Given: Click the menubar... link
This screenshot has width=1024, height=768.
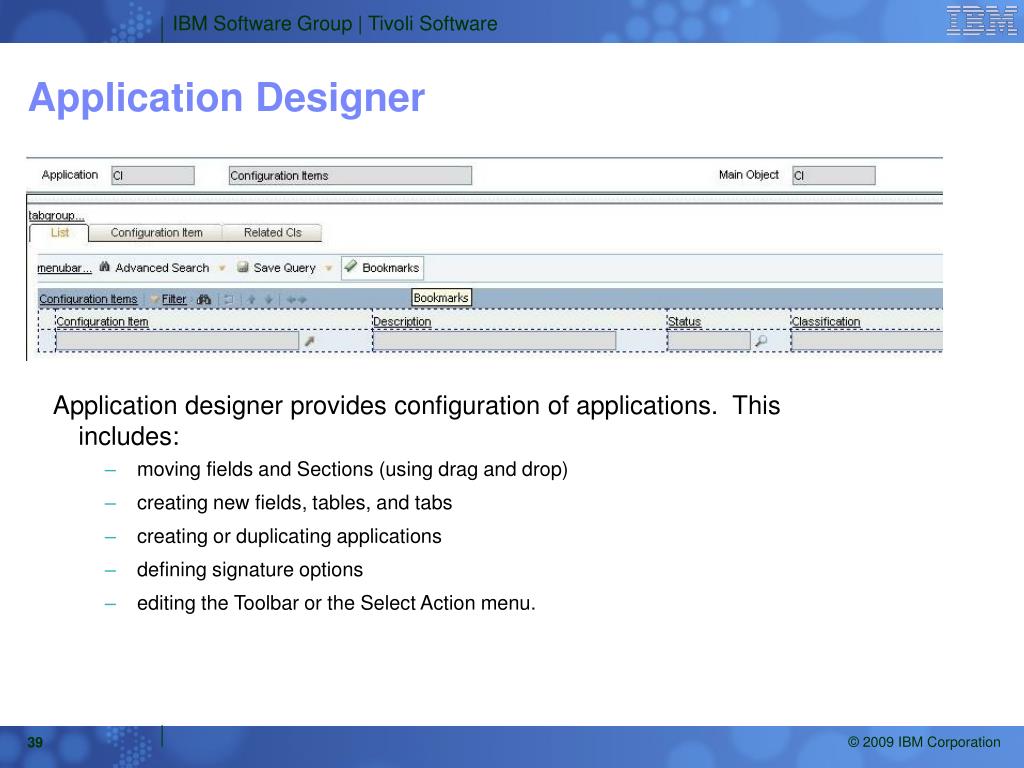Looking at the screenshot, I should coord(64,268).
